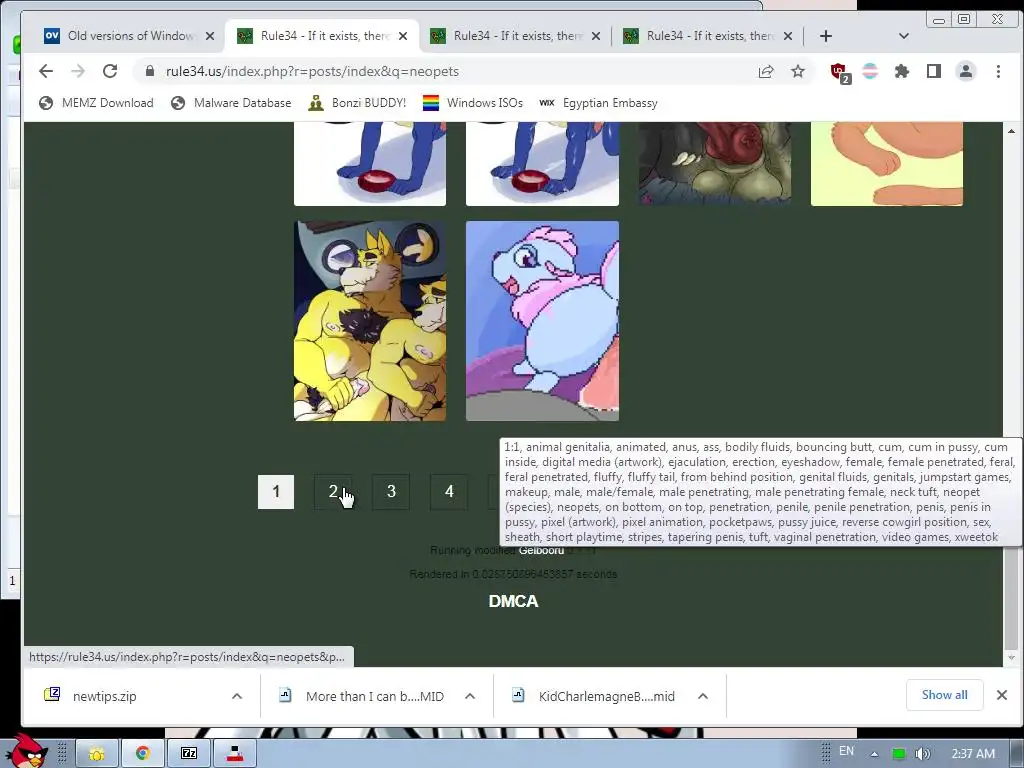Open the Egyptian Embassy bookmark
The height and width of the screenshot is (768, 1024).
coord(598,103)
